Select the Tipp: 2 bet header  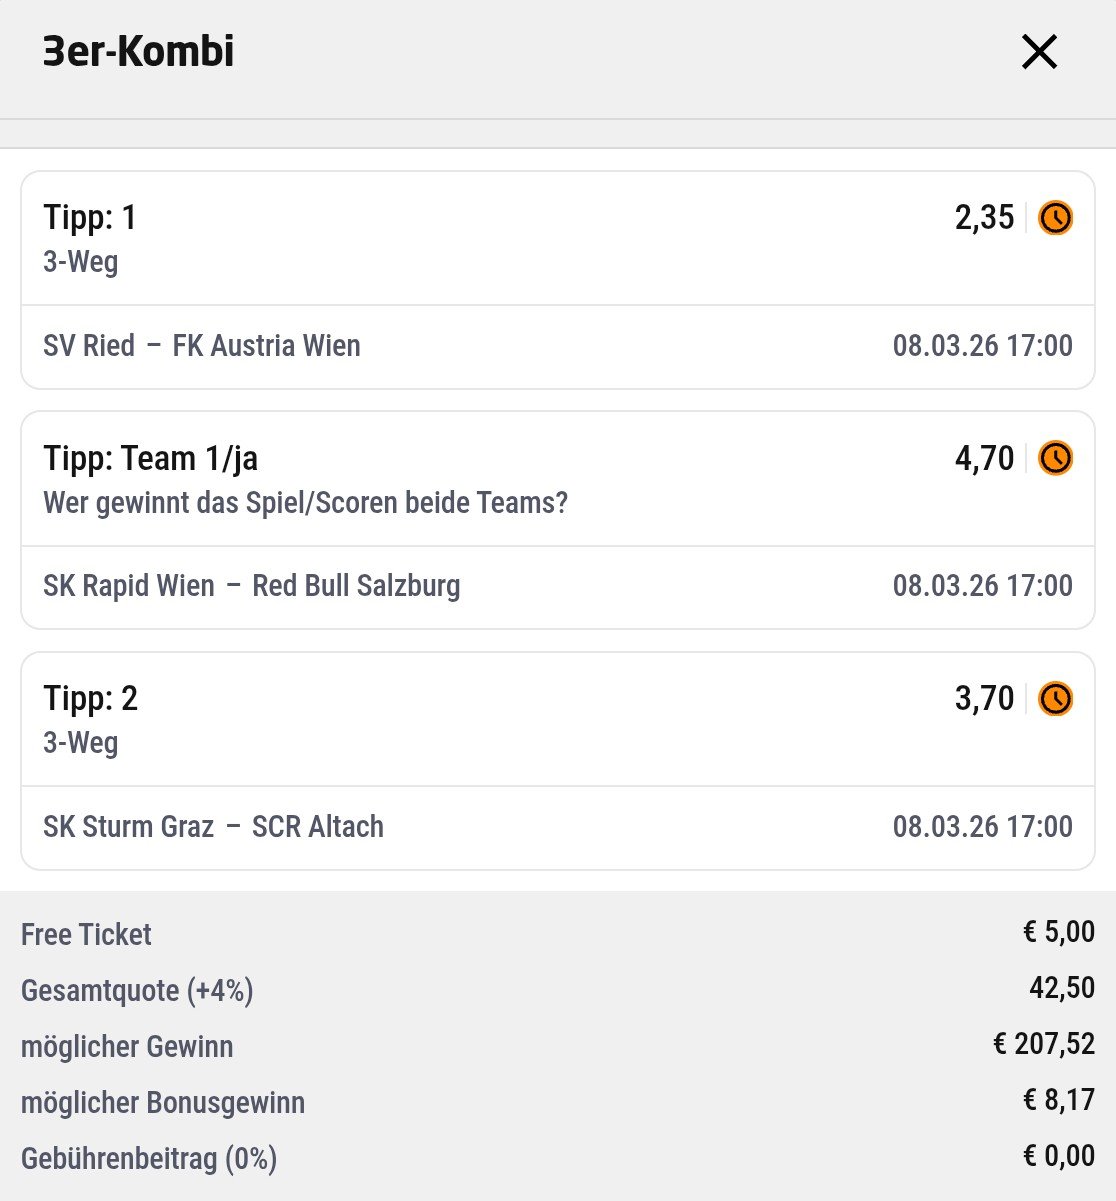(x=91, y=699)
